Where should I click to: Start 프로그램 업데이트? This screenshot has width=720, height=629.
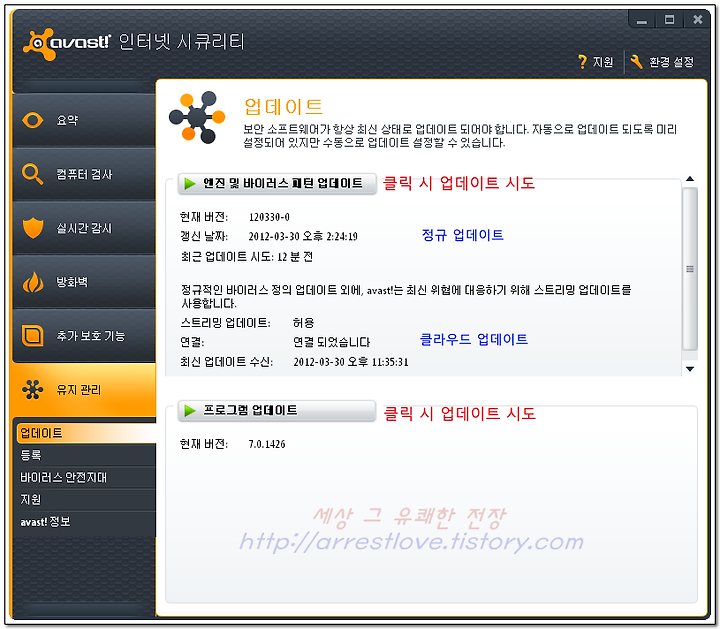click(x=277, y=410)
